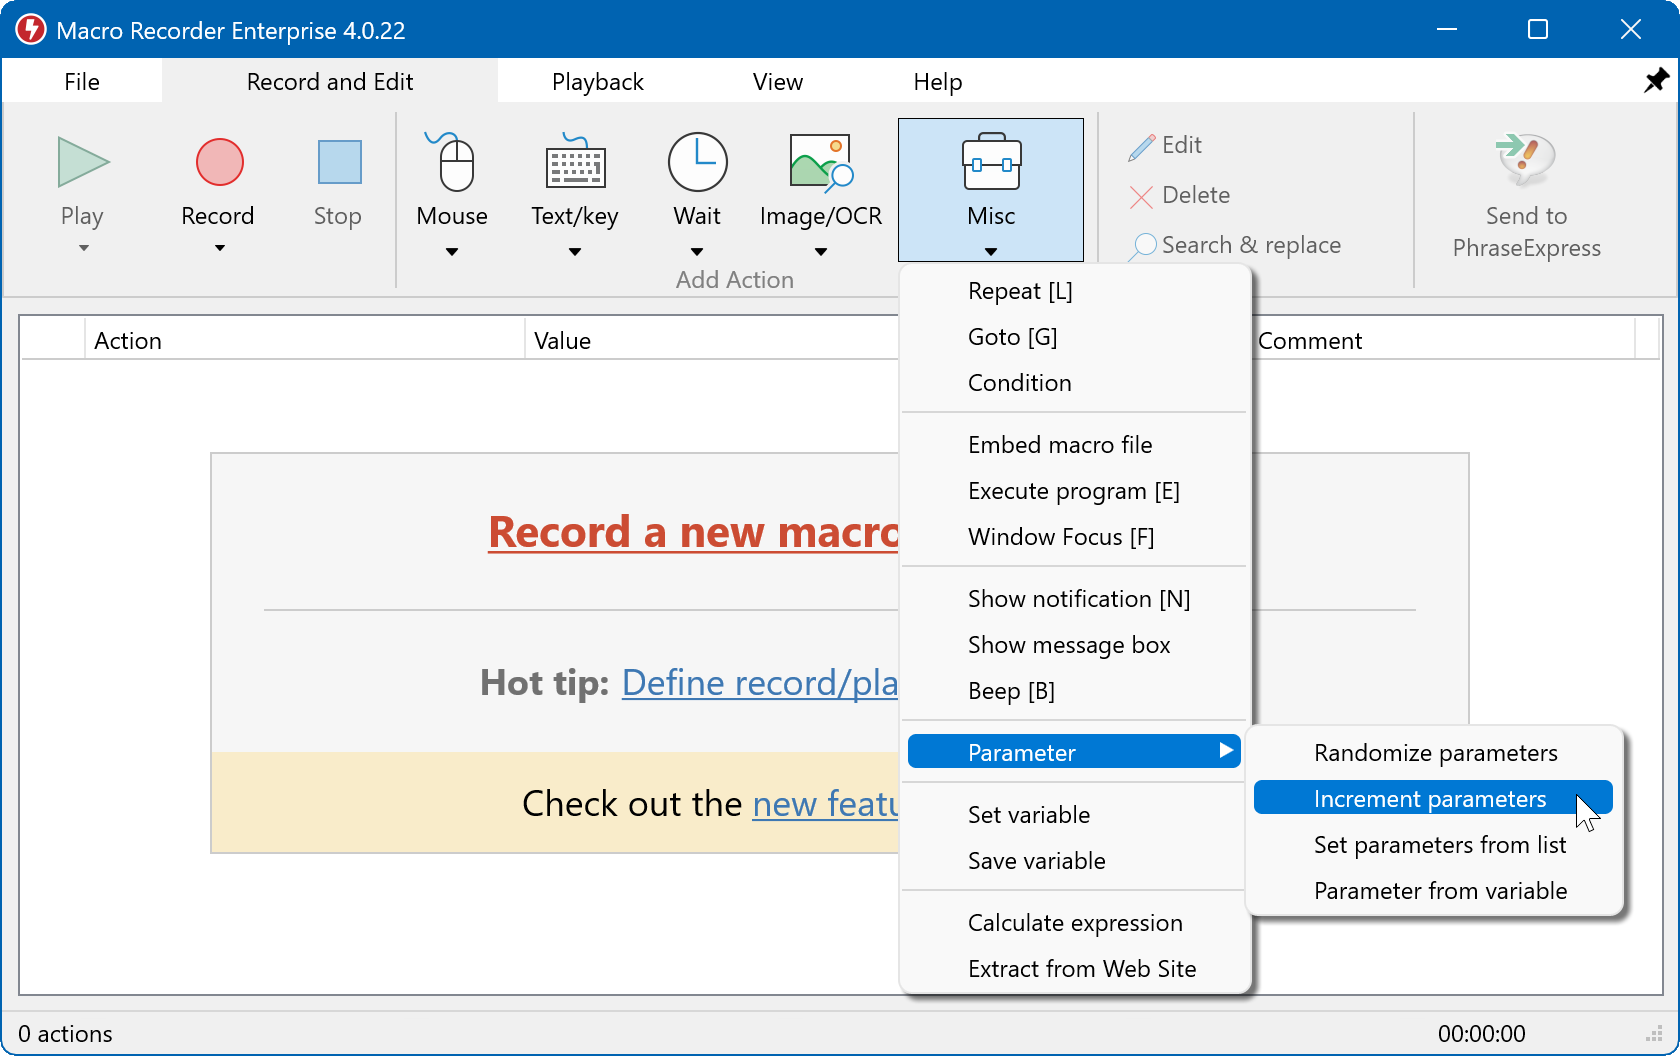Select Show message box menu entry
This screenshot has height=1056, width=1680.
coord(1068,645)
